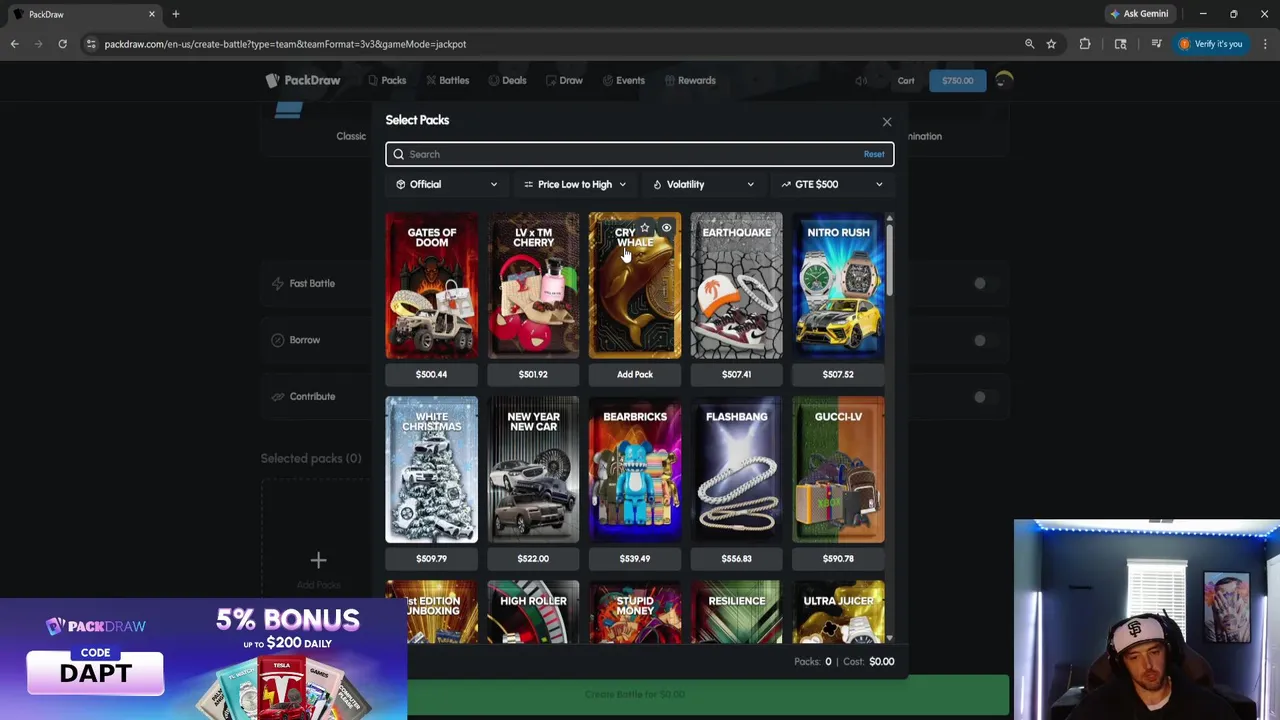Select the Ultra Juicer pack
This screenshot has width=1280, height=720.
[838, 612]
